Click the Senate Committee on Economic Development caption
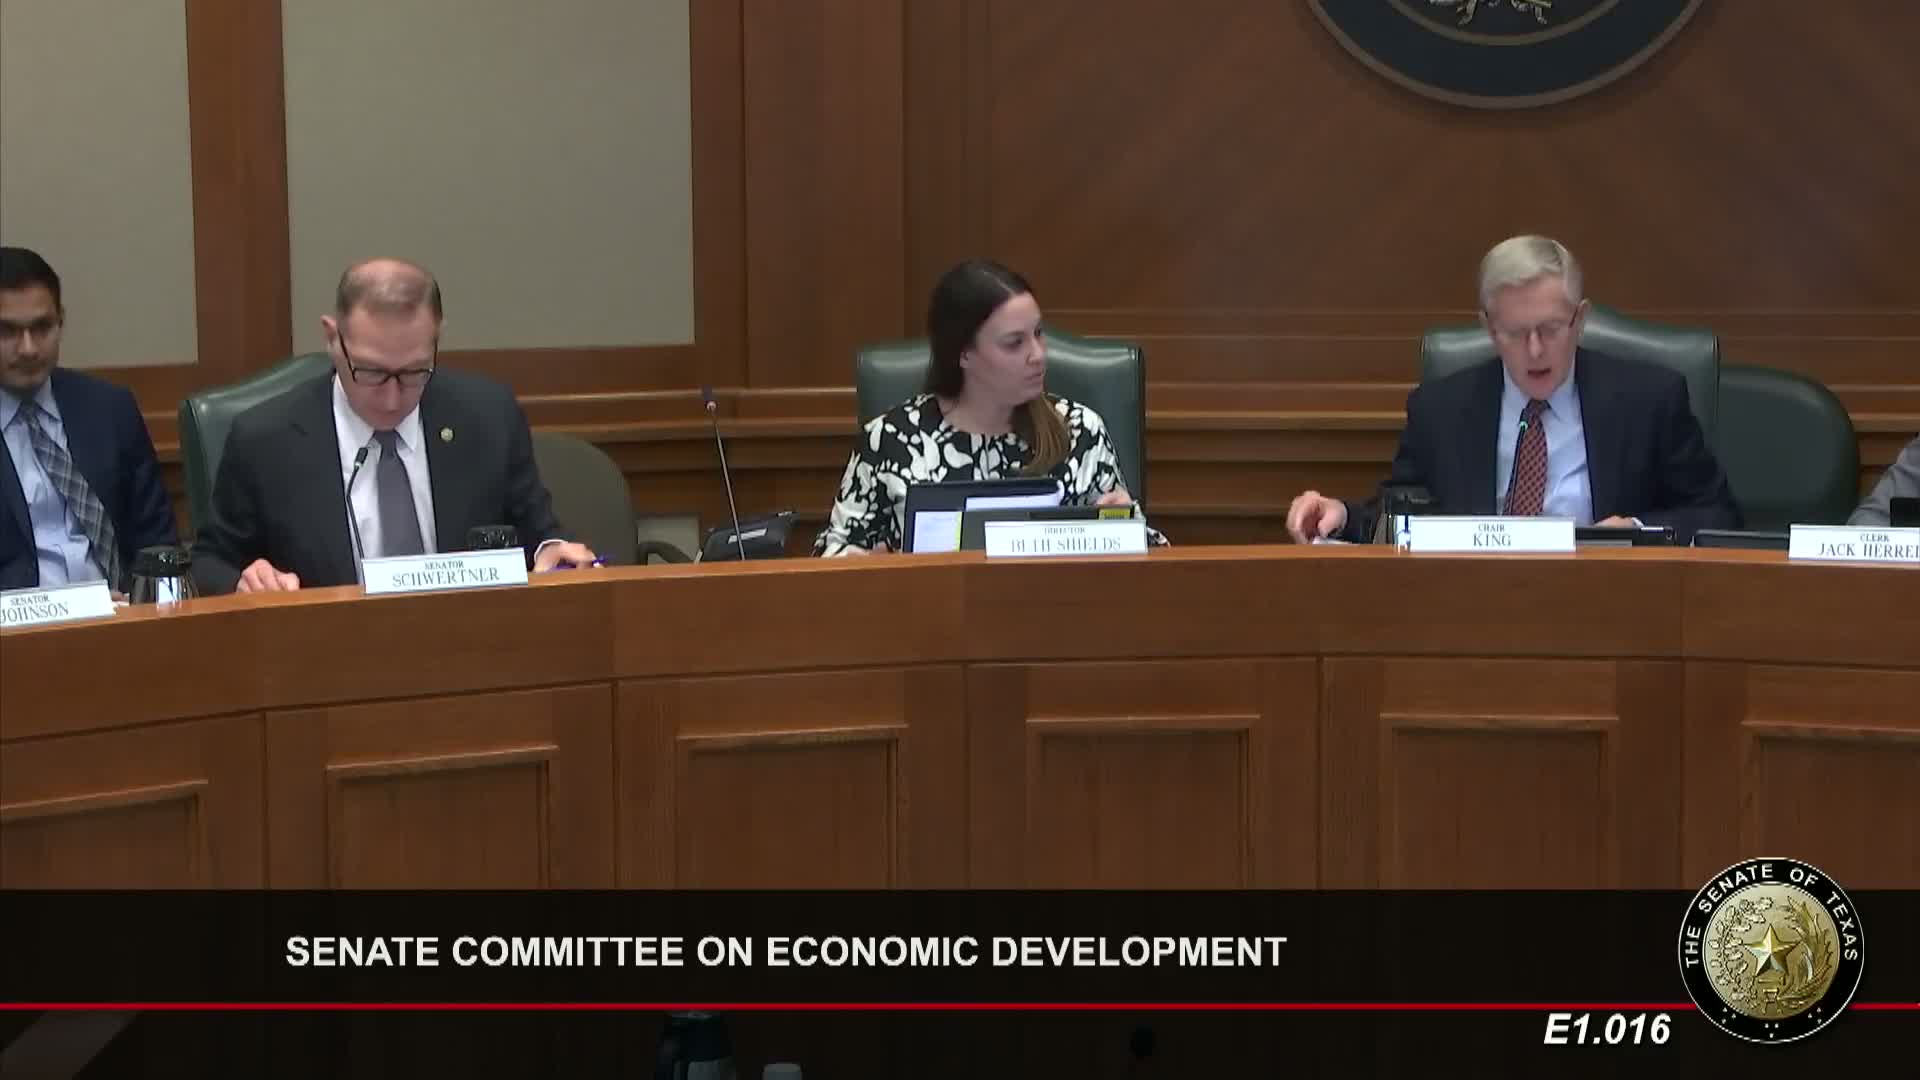The image size is (1920, 1080). coord(785,951)
